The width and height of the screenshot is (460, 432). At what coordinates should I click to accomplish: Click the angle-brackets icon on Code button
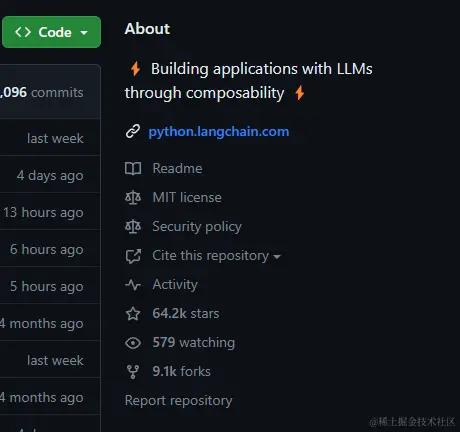[x=23, y=32]
